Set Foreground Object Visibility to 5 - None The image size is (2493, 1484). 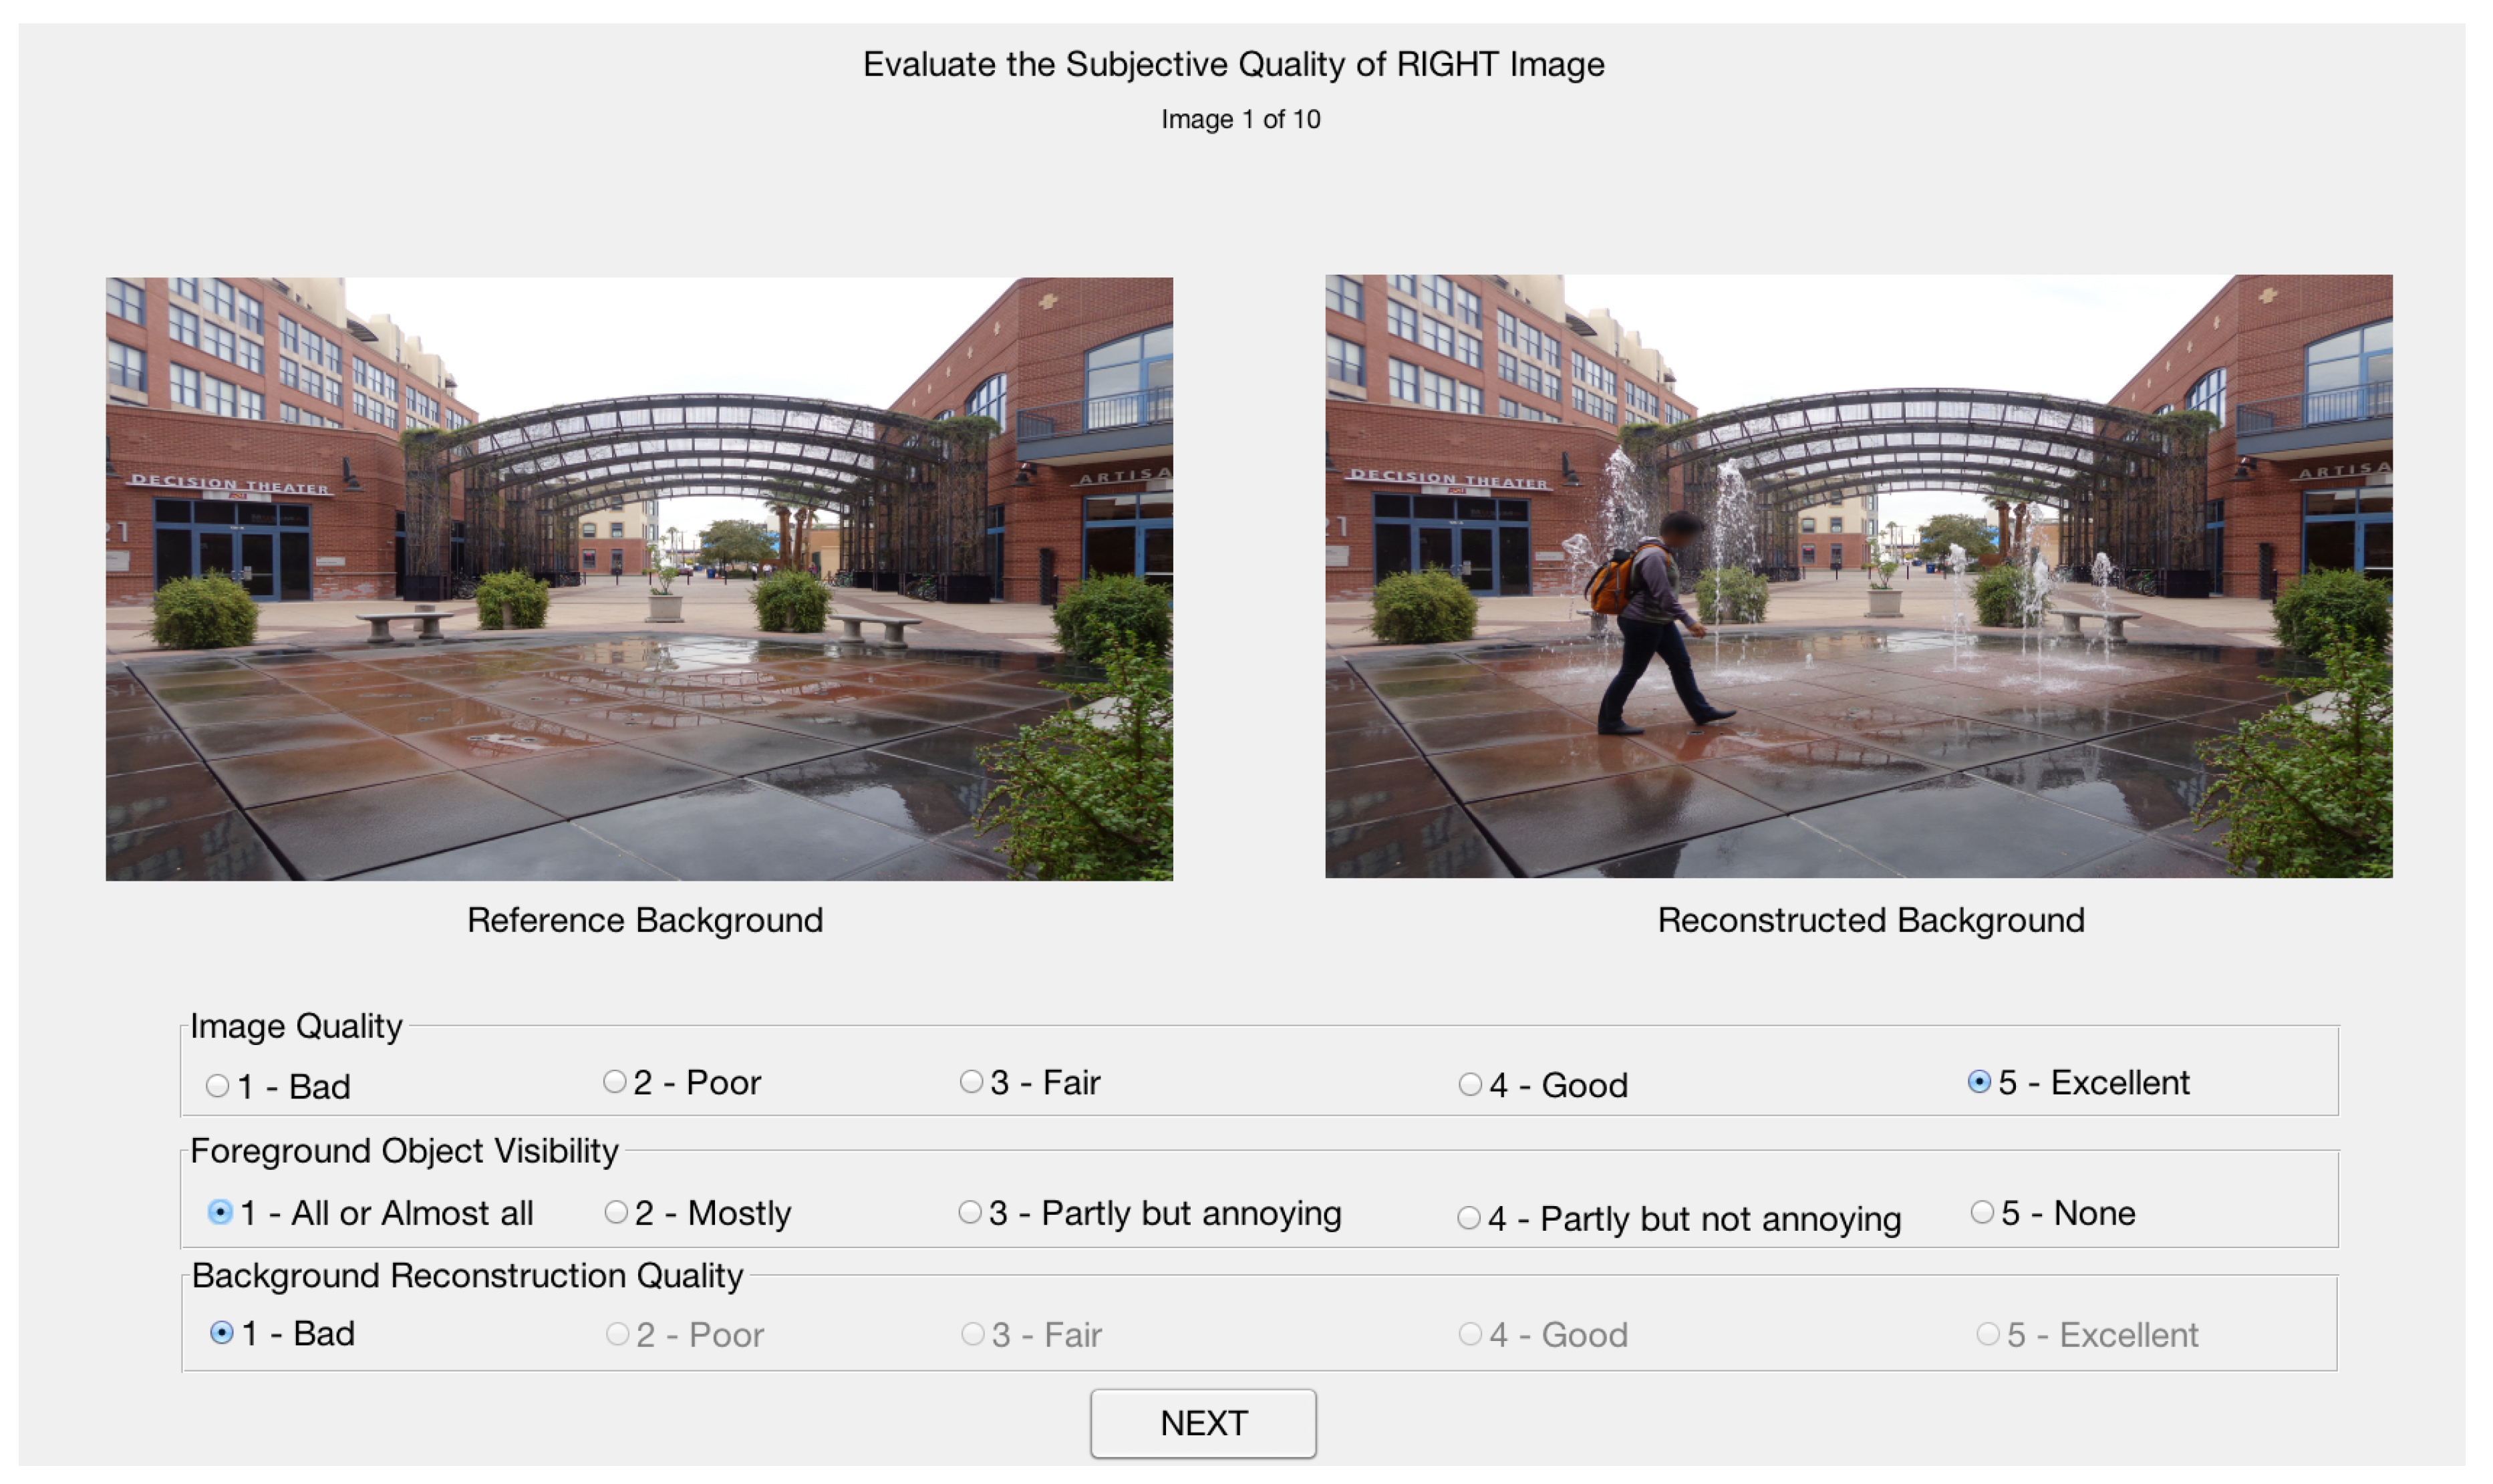[x=1981, y=1213]
